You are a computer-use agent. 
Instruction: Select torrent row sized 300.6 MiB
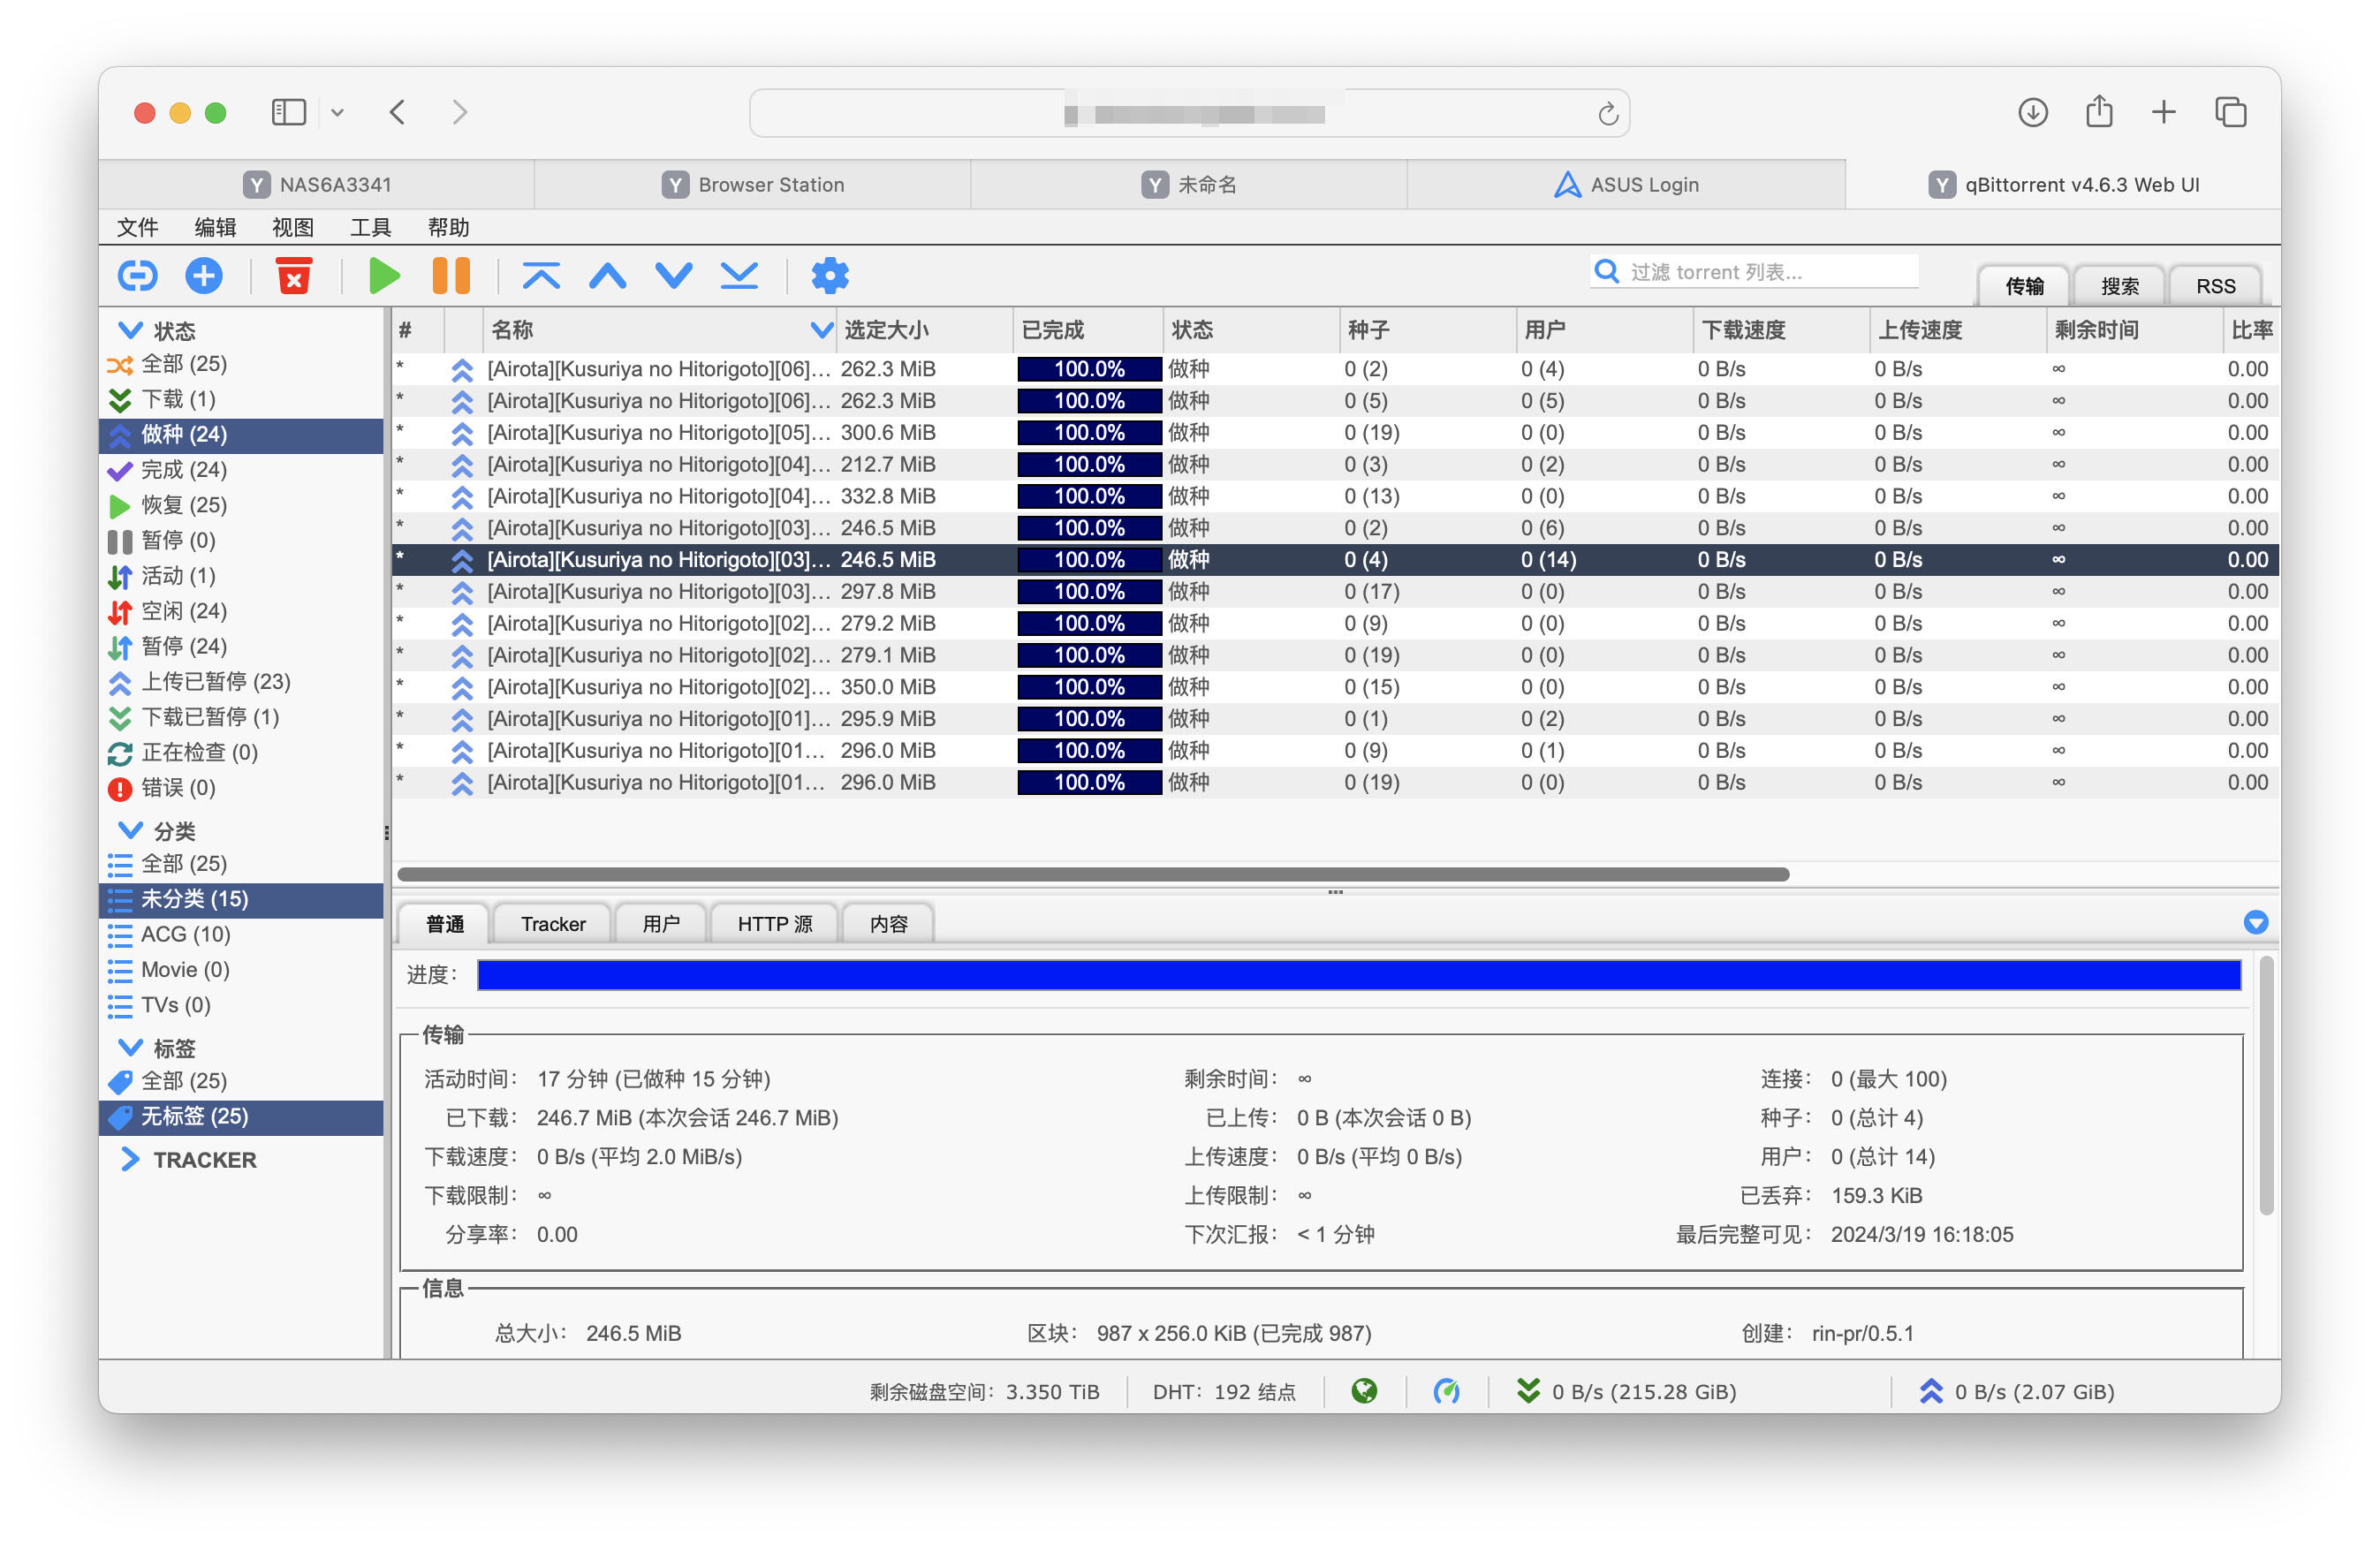click(x=1335, y=432)
